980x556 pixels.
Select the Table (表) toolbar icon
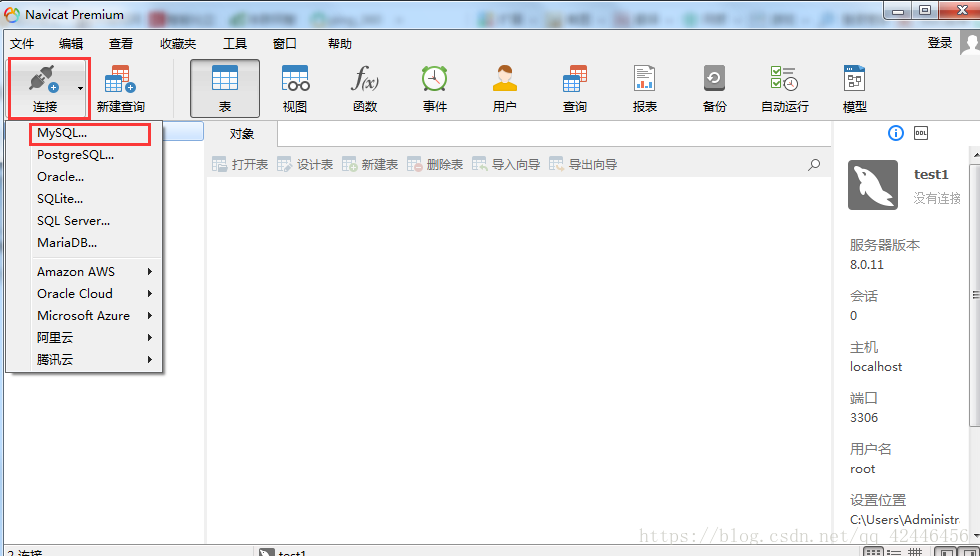225,79
